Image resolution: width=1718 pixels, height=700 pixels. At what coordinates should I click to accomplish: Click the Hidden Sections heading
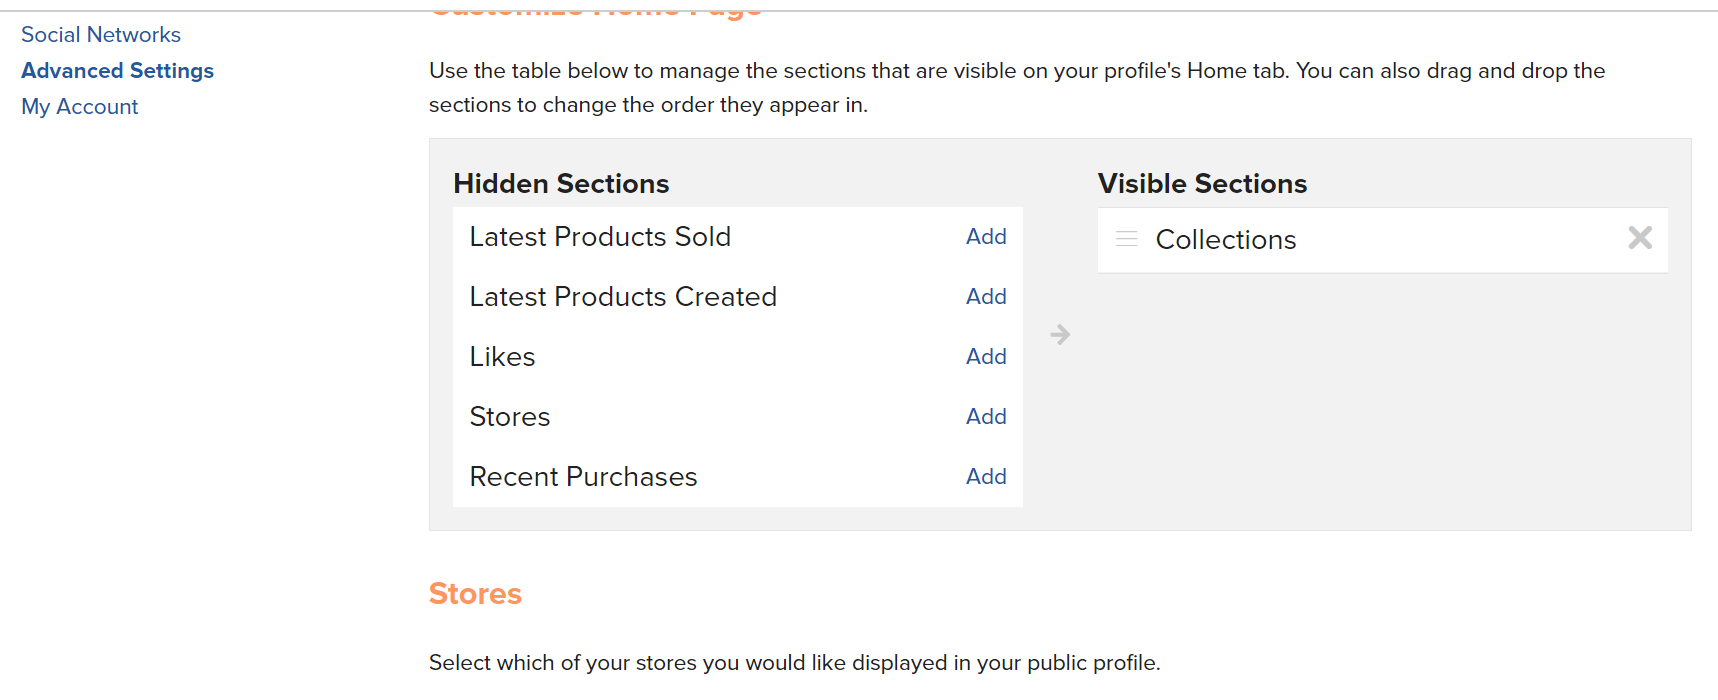tap(561, 184)
